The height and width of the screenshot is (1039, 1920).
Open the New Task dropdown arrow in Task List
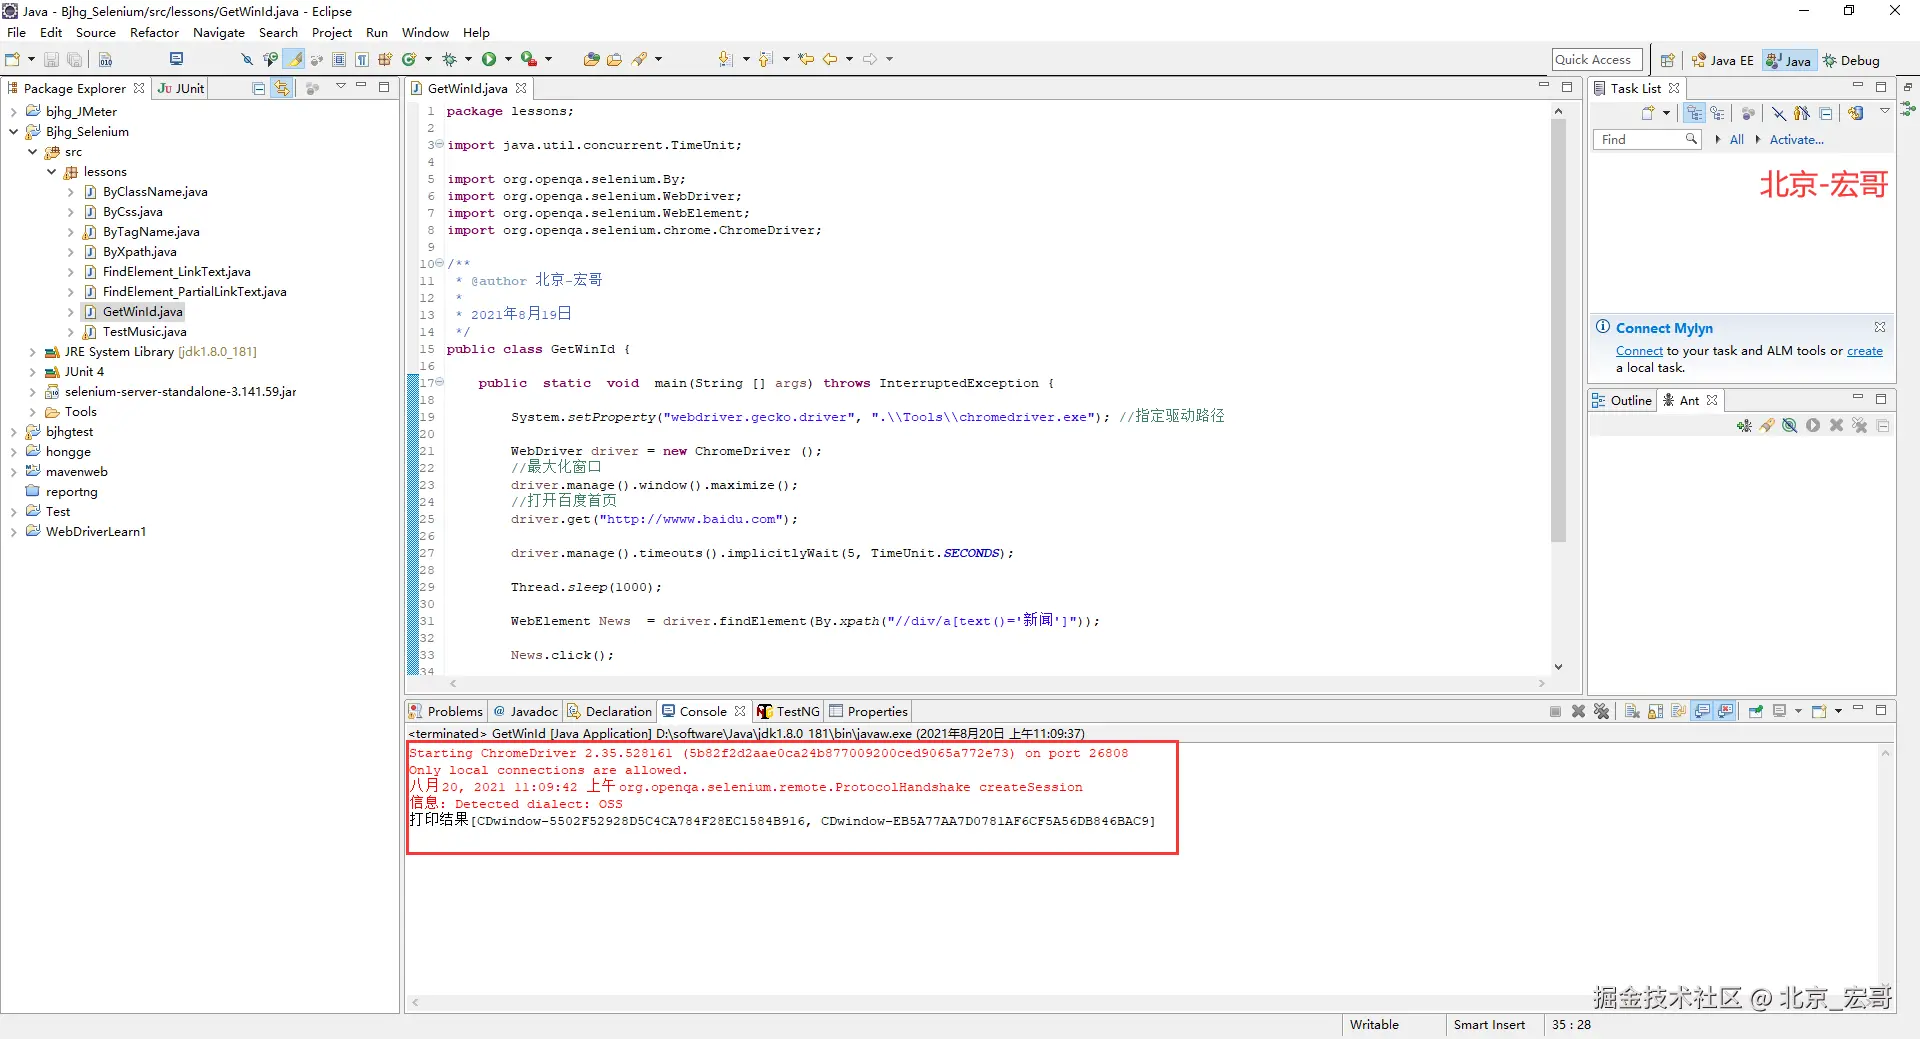pyautogui.click(x=1666, y=113)
